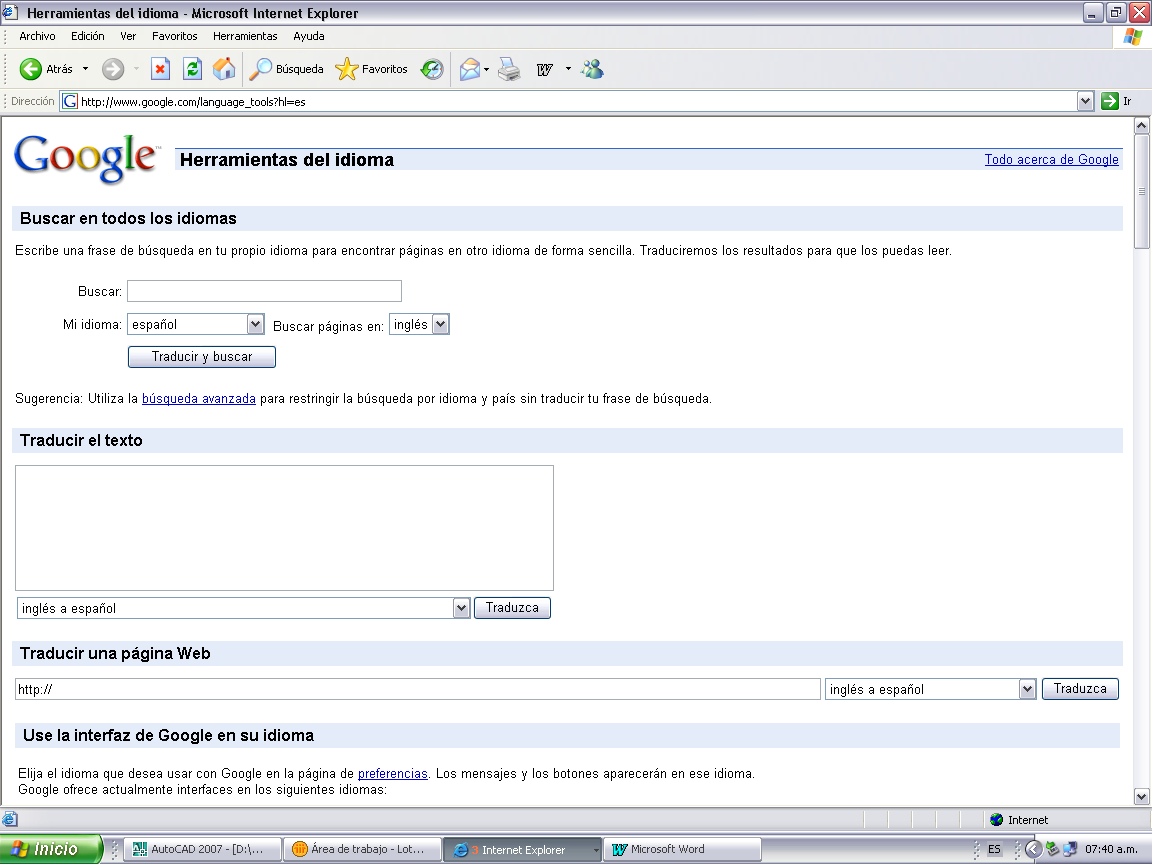Screen dimensions: 1152x864
Task: Expand the Edit with Word dropdown arrow
Action: (568, 69)
